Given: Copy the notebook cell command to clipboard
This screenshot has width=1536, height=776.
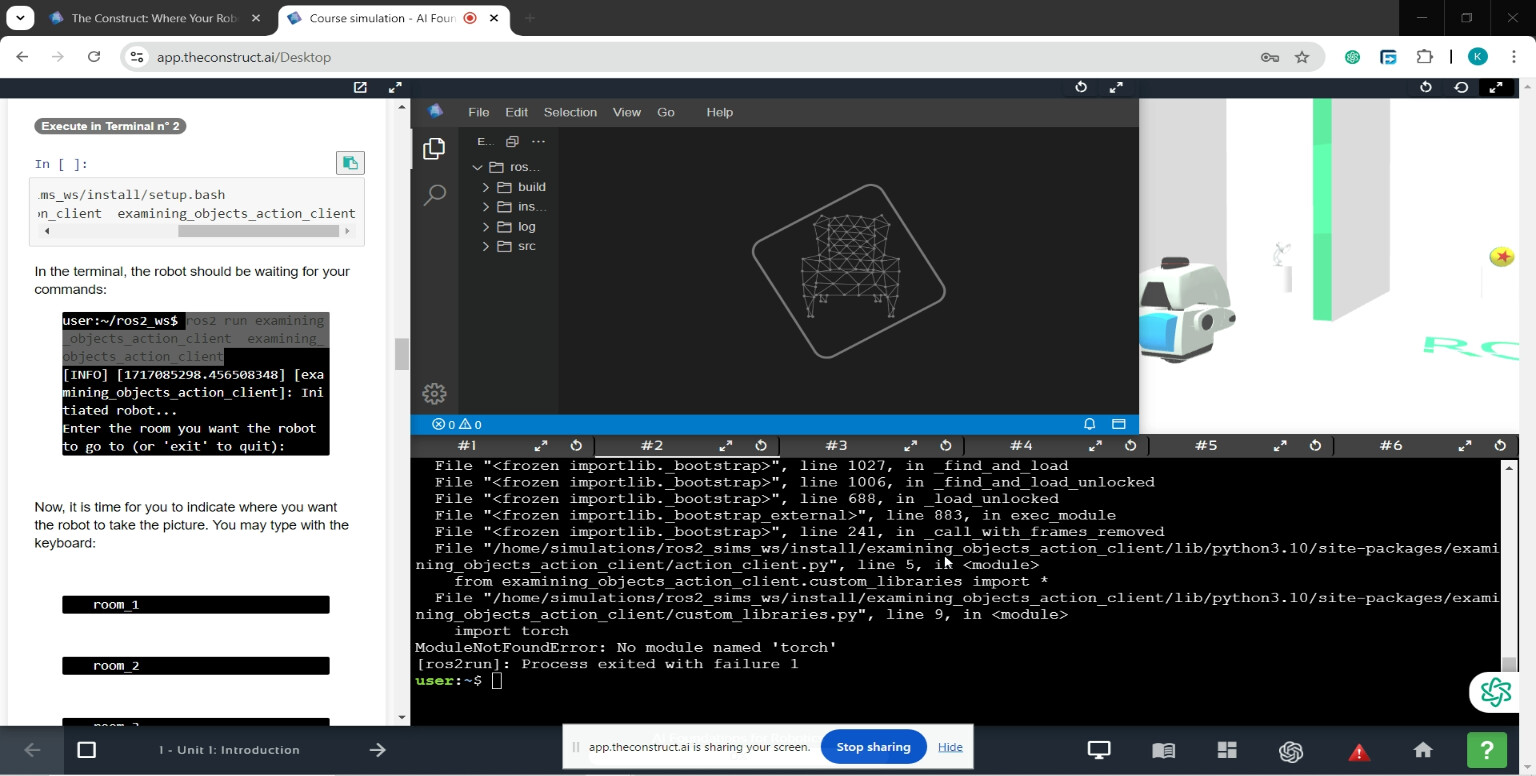Looking at the screenshot, I should [x=350, y=163].
